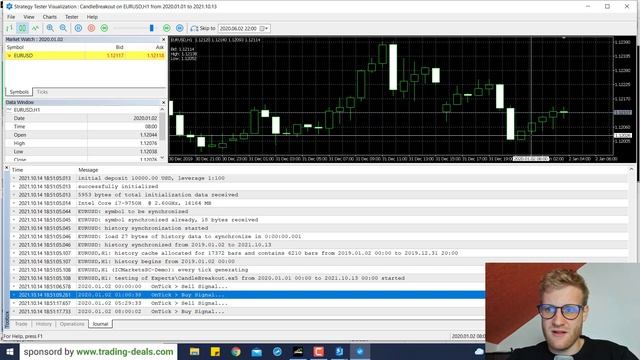Select the Date row in Data Window
Screen dimensions: 640x360
point(82,118)
